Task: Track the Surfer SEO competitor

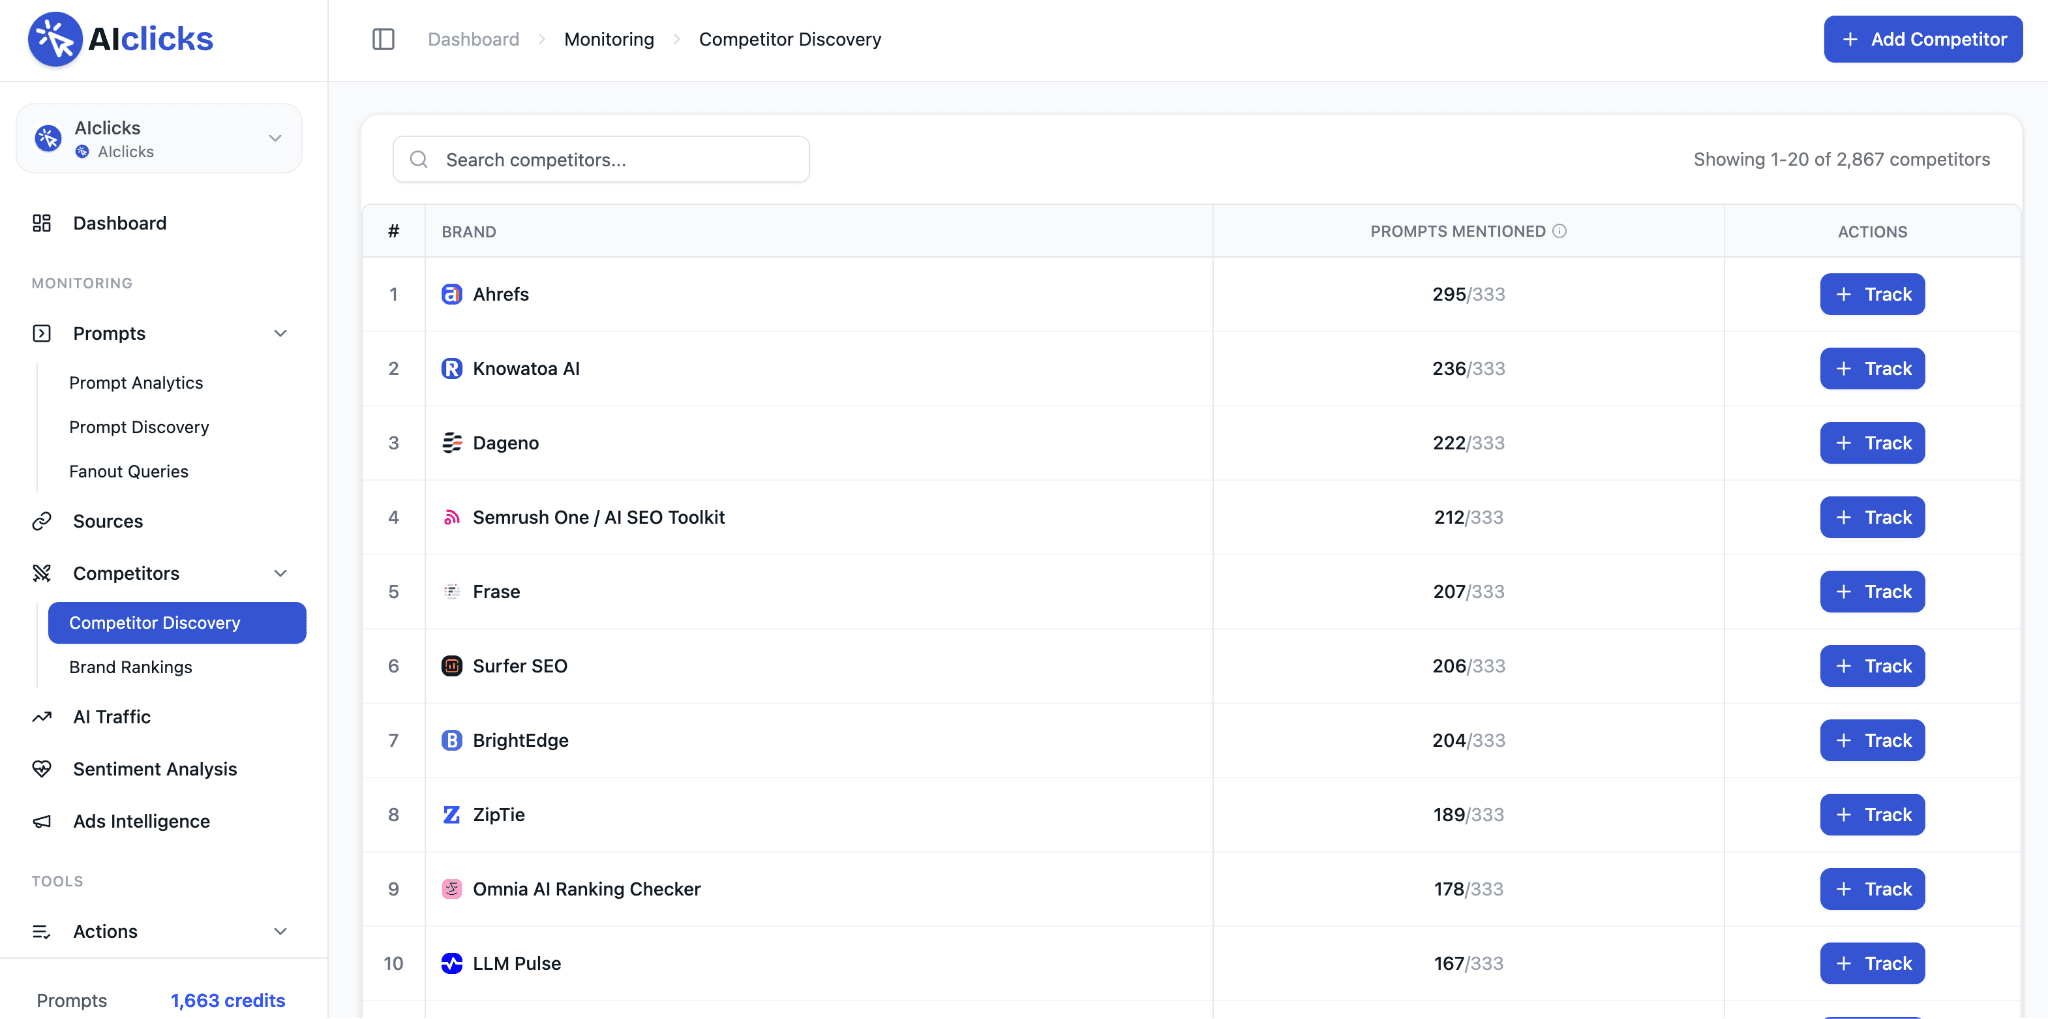Action: (x=1872, y=666)
